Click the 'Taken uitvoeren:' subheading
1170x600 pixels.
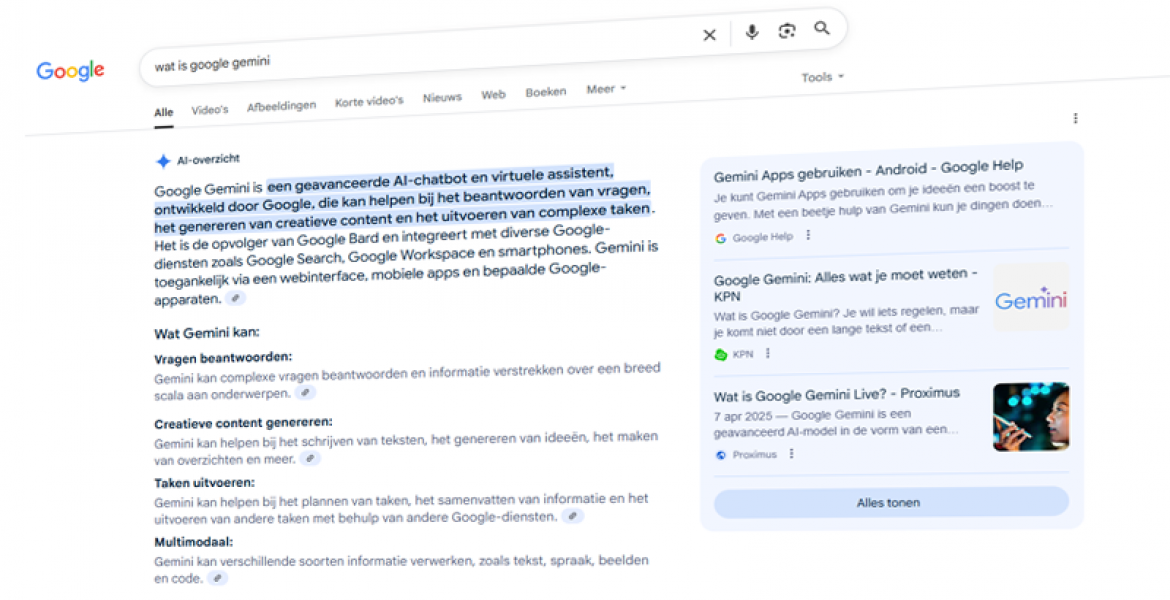pos(204,483)
